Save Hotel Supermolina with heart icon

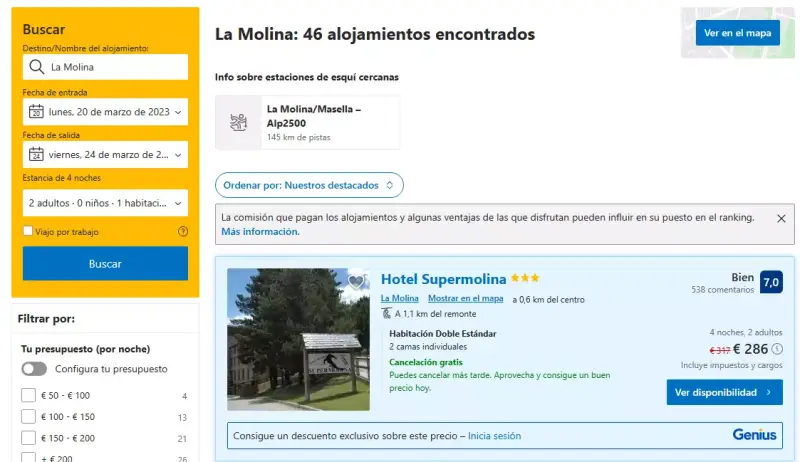[x=356, y=281]
